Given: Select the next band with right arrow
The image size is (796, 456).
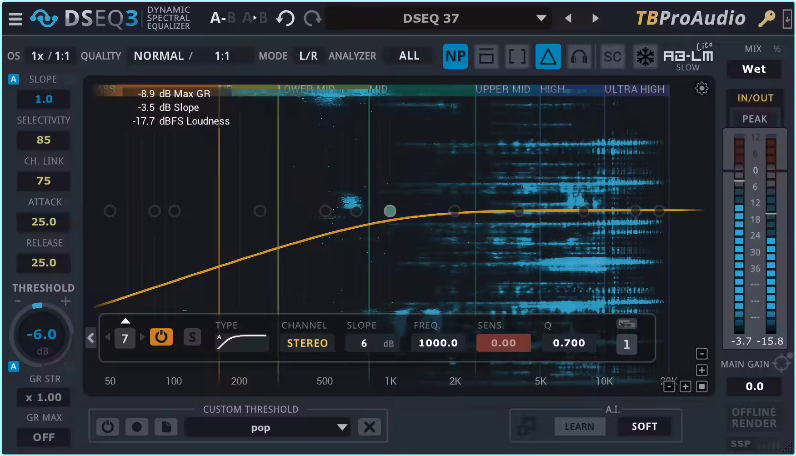Looking at the screenshot, I should [x=142, y=337].
